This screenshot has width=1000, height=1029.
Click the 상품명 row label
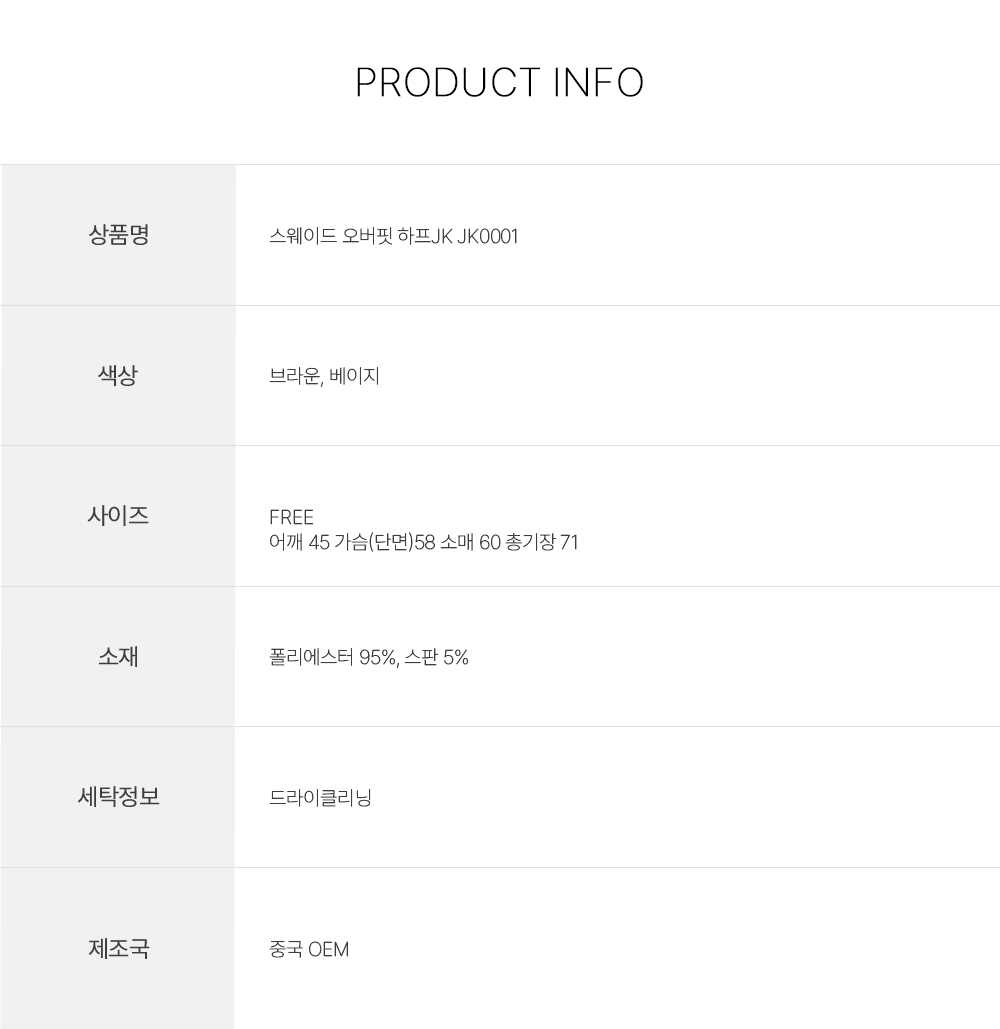(118, 235)
